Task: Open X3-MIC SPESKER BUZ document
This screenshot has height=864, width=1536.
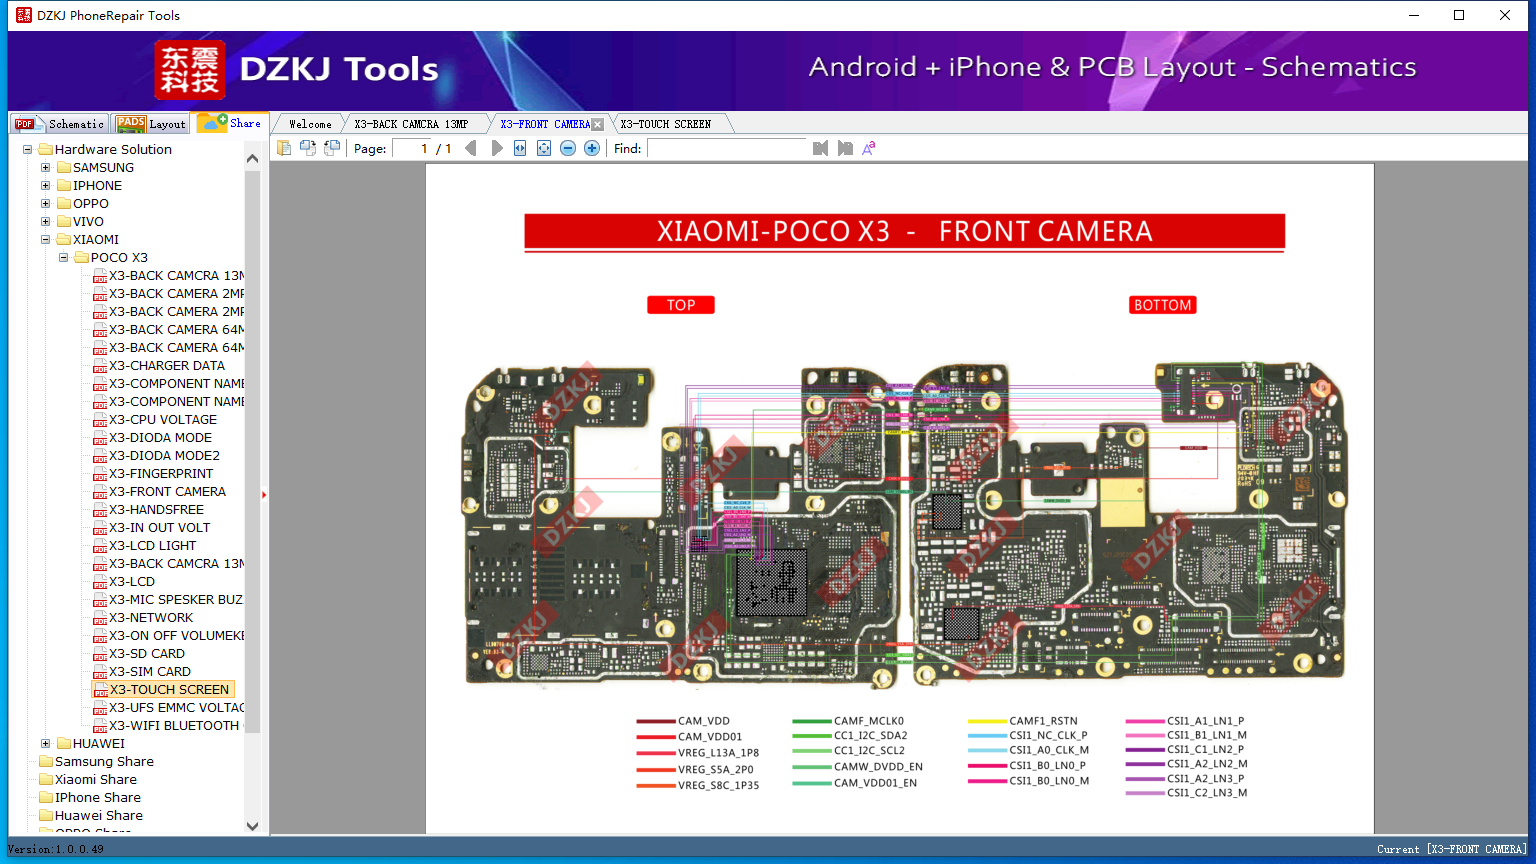Action: pyautogui.click(x=176, y=600)
